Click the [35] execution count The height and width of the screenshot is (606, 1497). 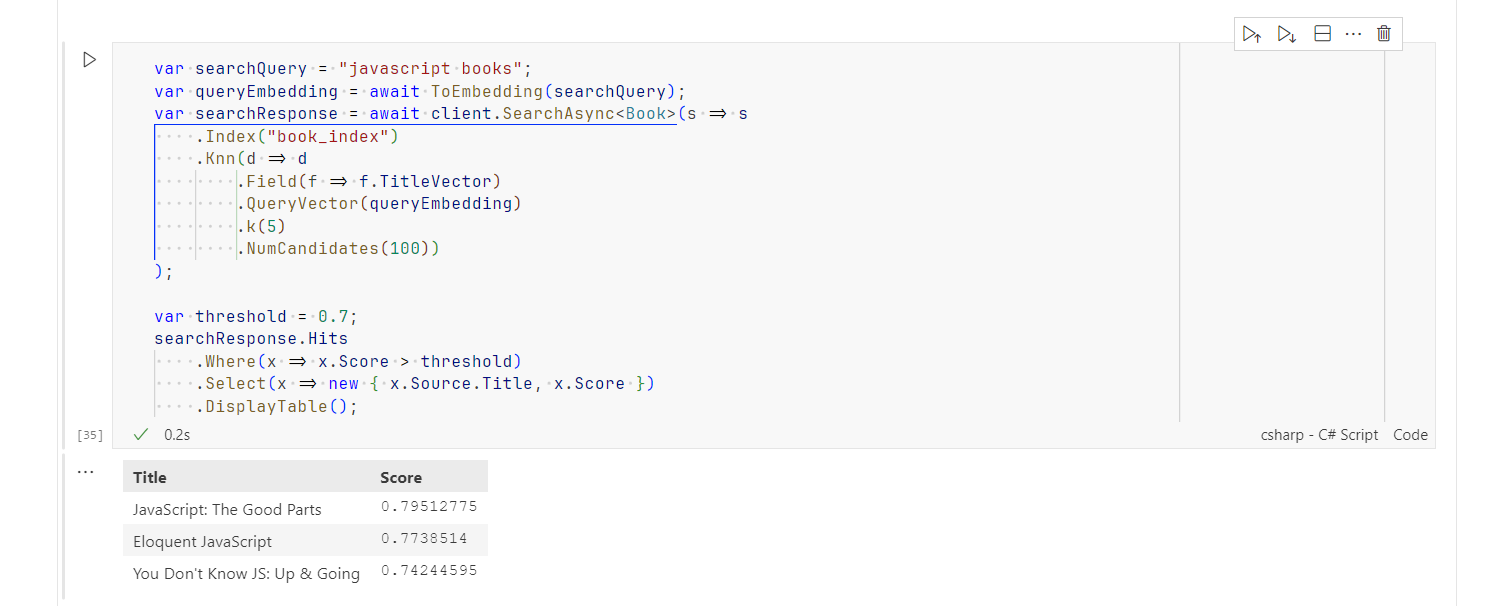pos(90,435)
